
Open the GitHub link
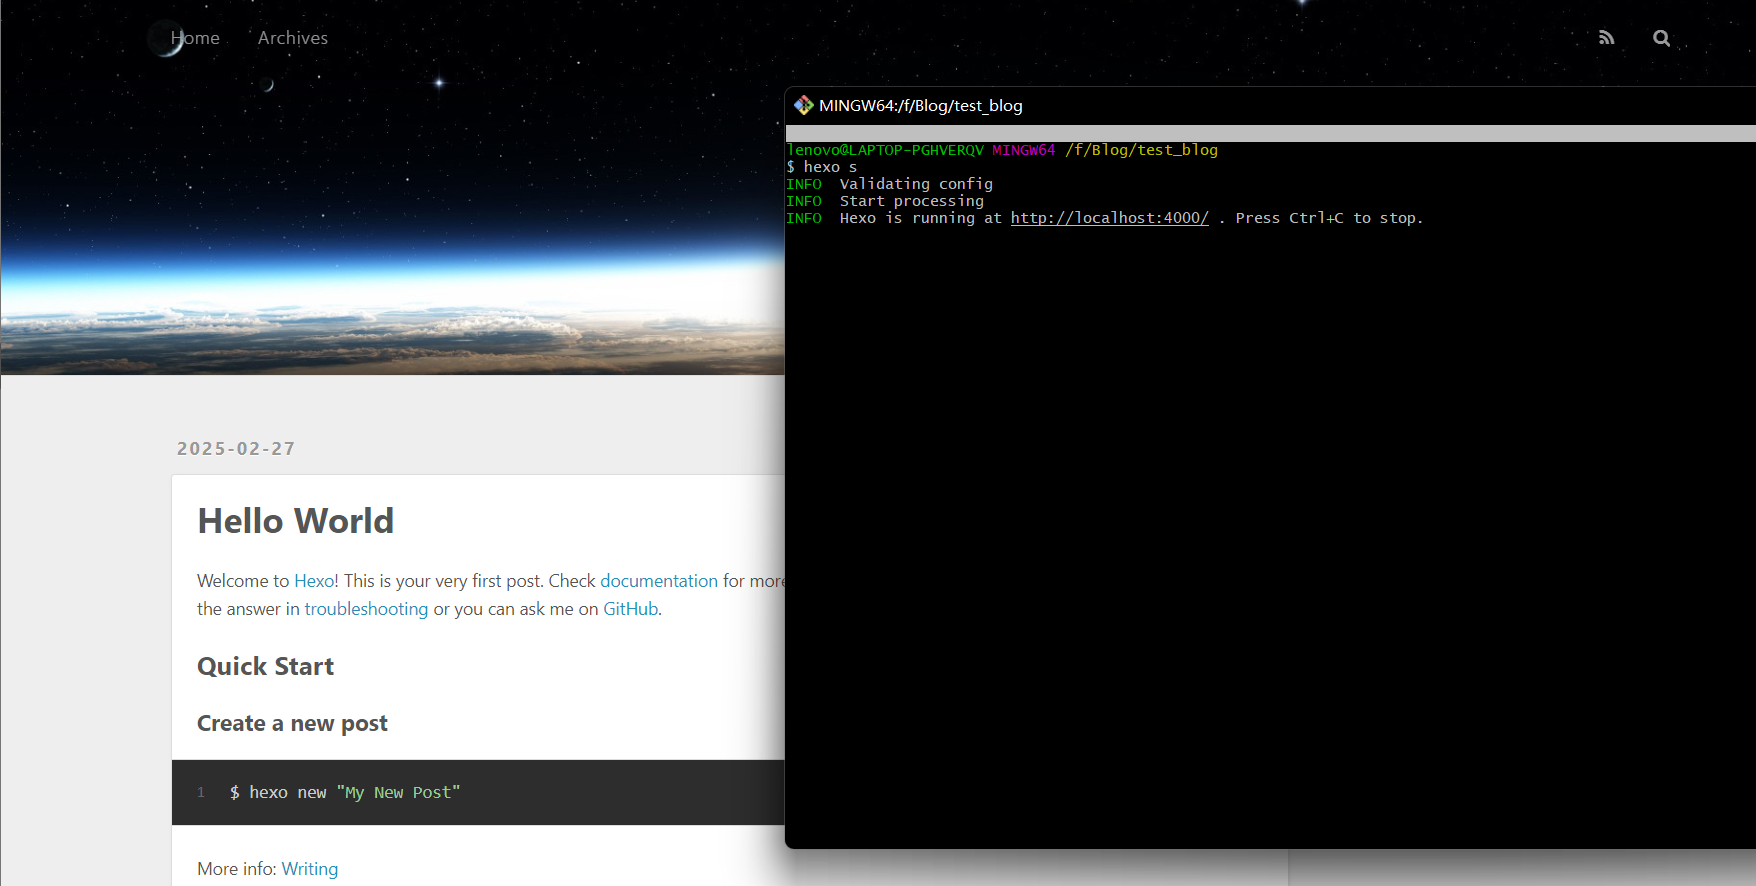click(630, 609)
